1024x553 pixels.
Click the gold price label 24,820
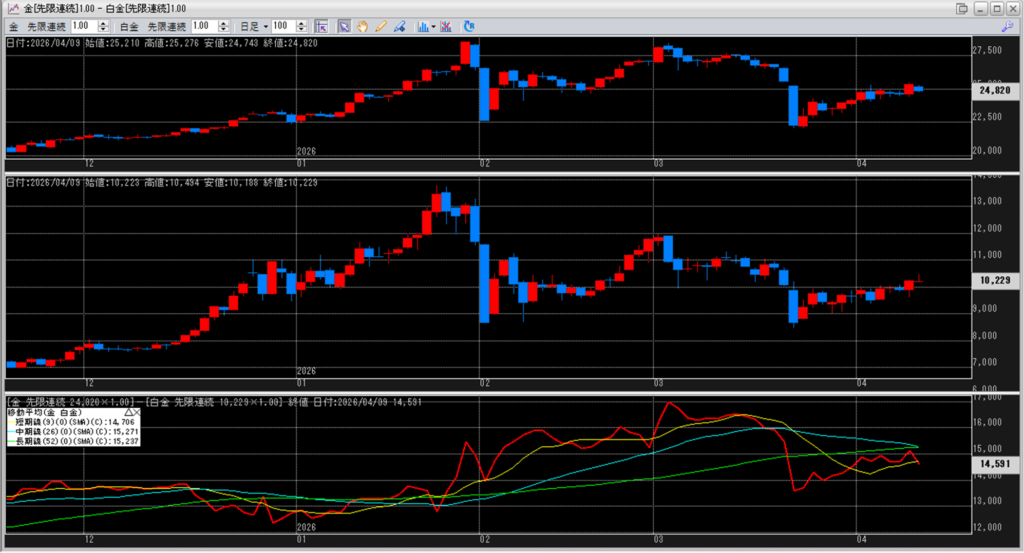(995, 90)
